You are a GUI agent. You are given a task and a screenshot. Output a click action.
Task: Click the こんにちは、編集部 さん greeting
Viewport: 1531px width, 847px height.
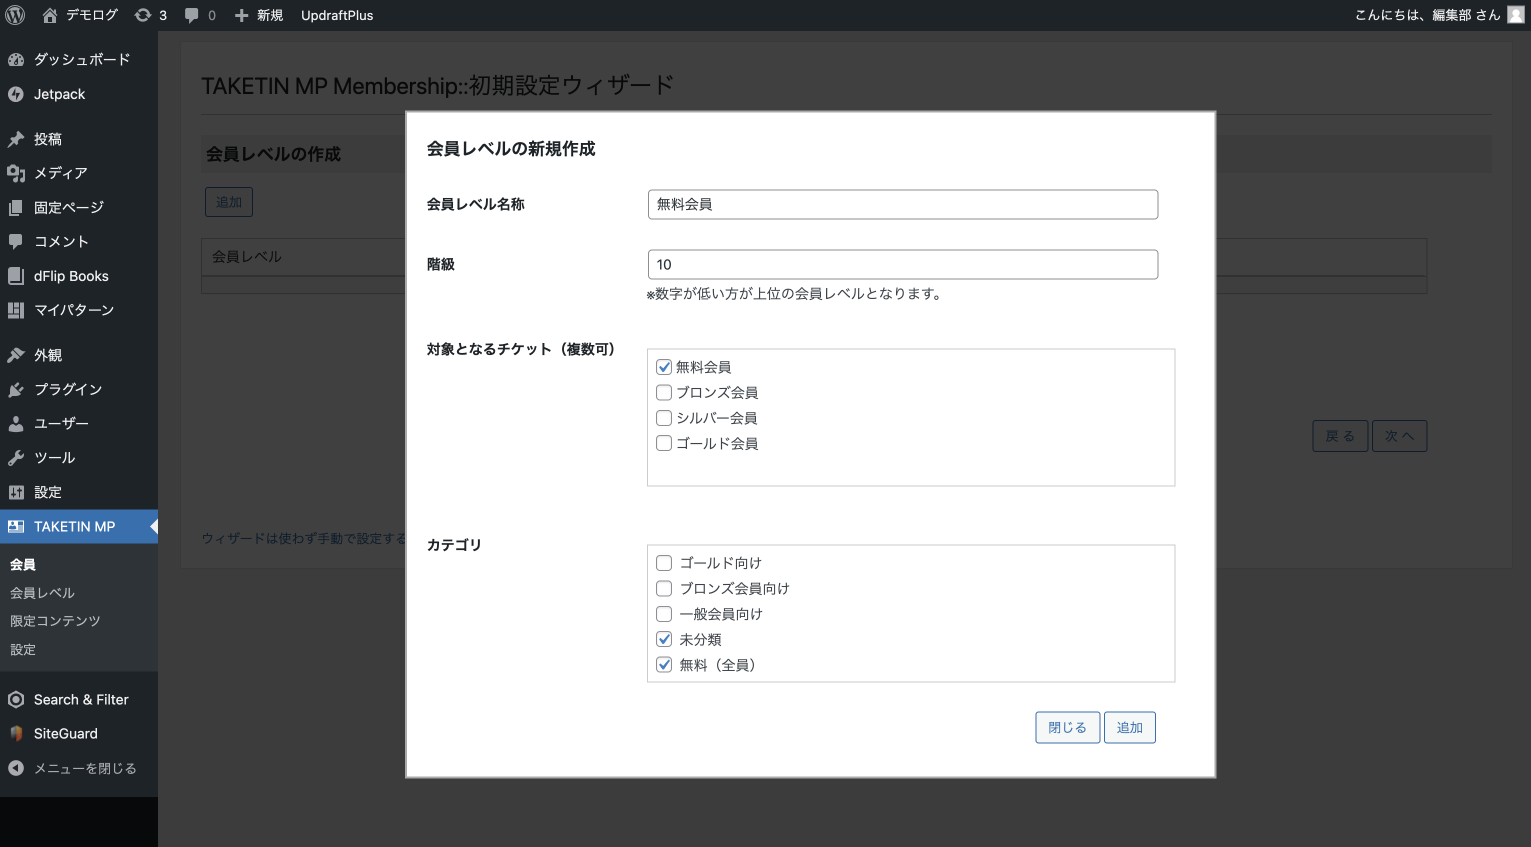(1427, 15)
